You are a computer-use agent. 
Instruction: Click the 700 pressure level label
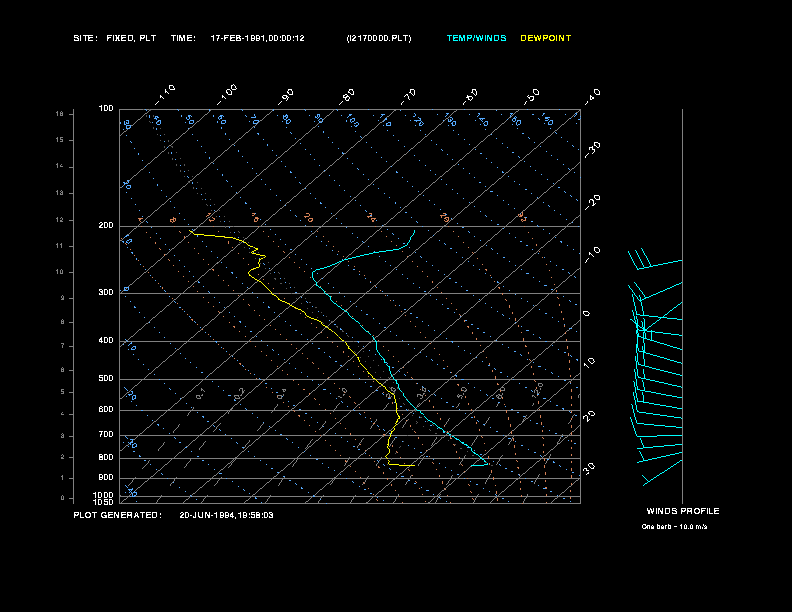click(106, 434)
